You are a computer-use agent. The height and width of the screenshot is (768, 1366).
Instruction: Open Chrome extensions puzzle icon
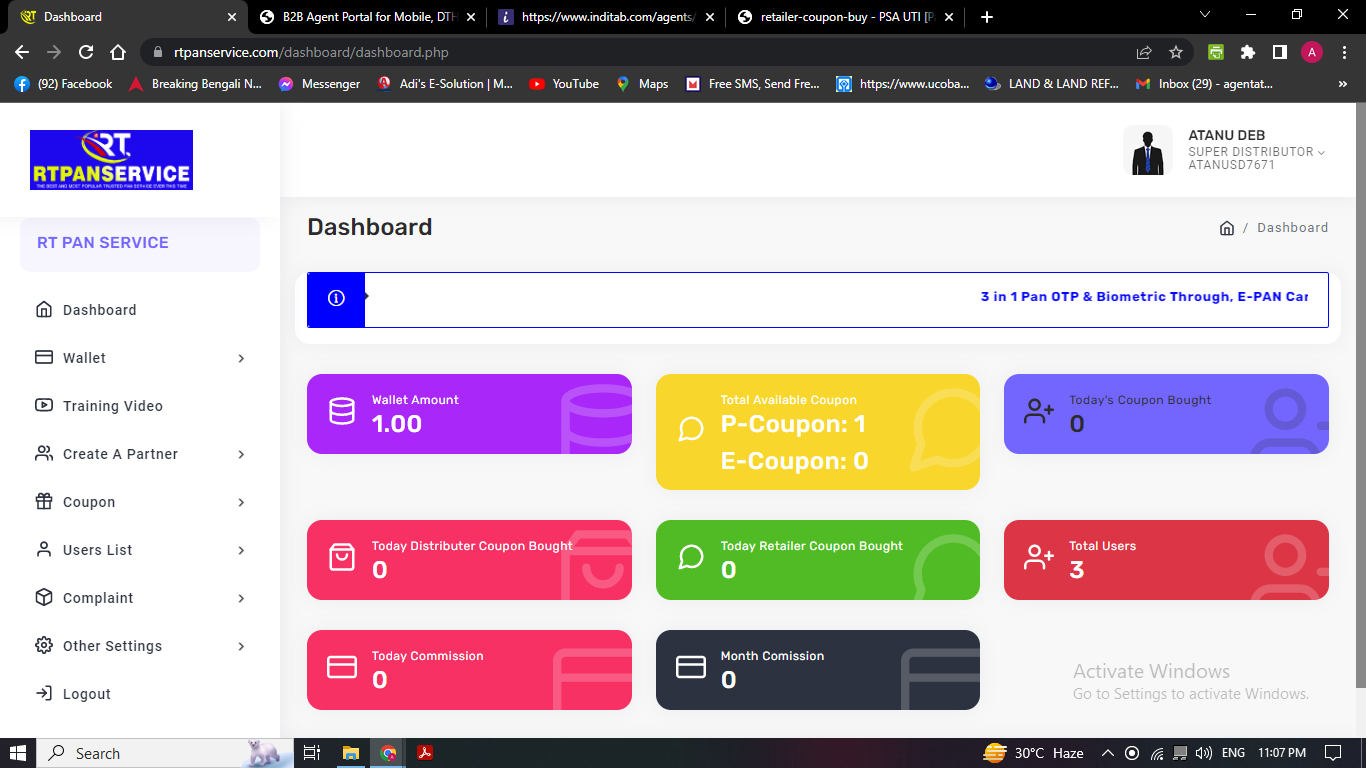[1247, 52]
